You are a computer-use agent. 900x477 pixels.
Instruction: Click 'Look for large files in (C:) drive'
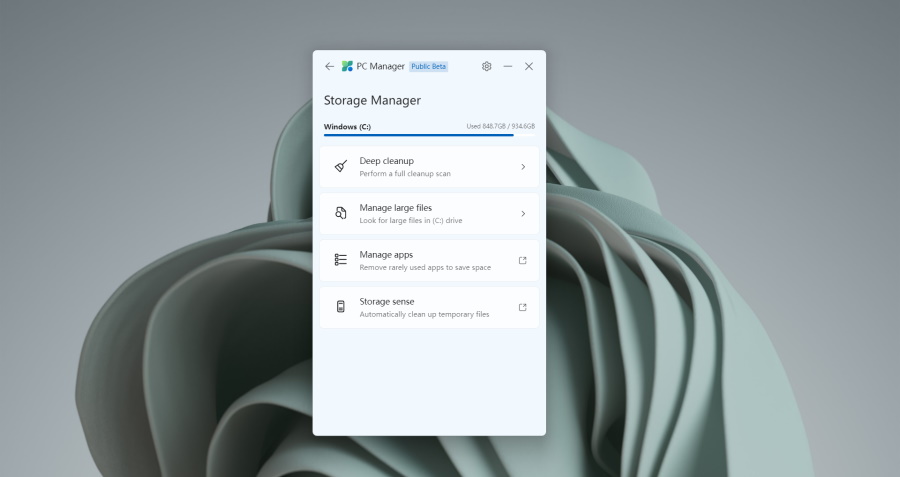411,220
